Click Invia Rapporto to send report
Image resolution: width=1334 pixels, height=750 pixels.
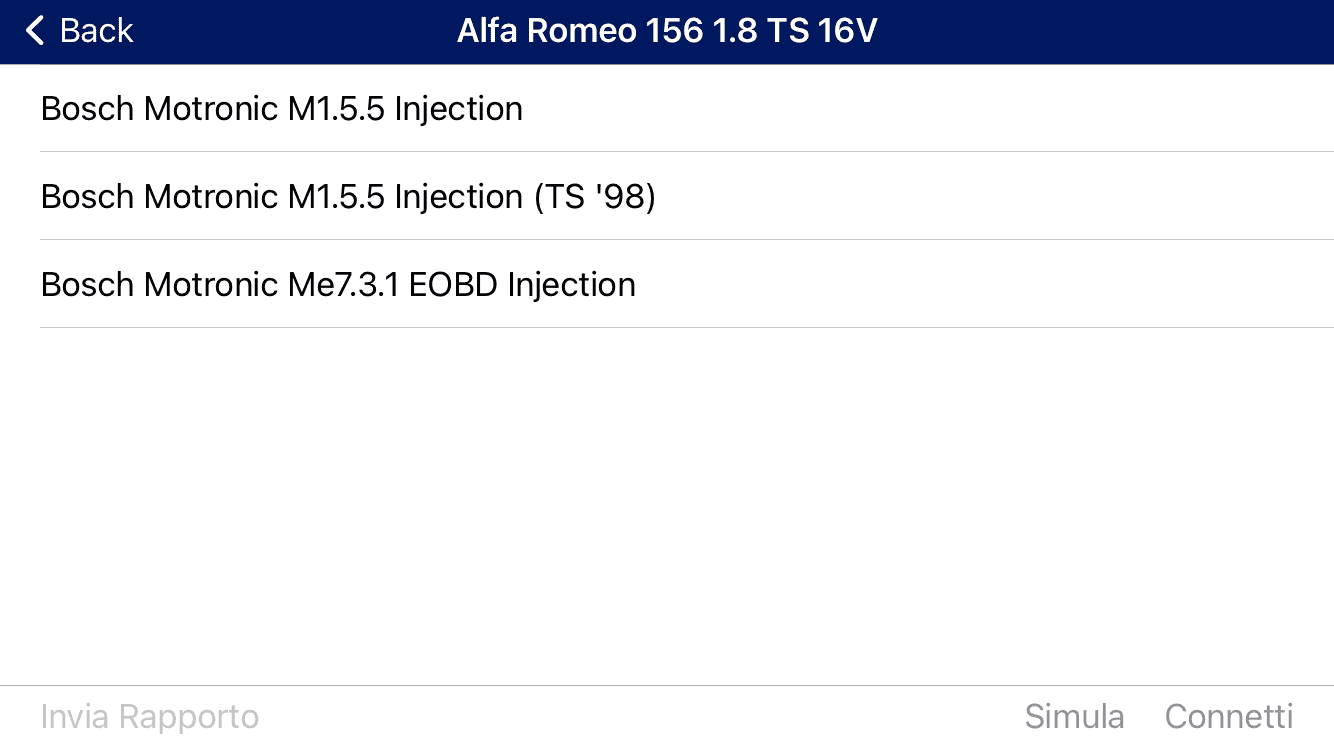coord(150,716)
